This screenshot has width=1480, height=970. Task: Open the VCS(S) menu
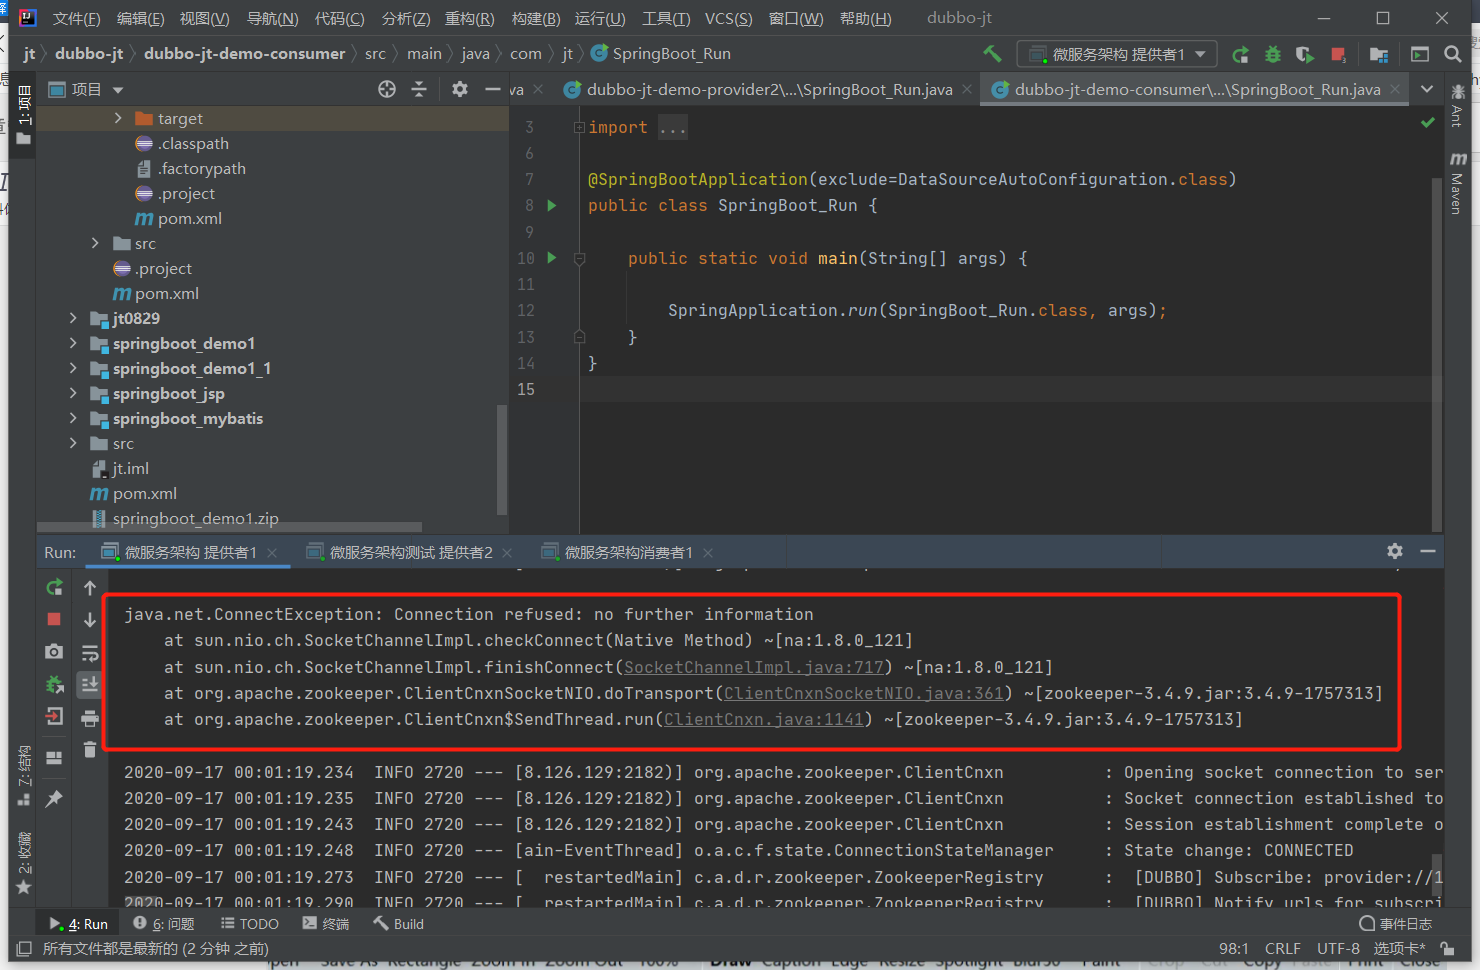point(728,18)
